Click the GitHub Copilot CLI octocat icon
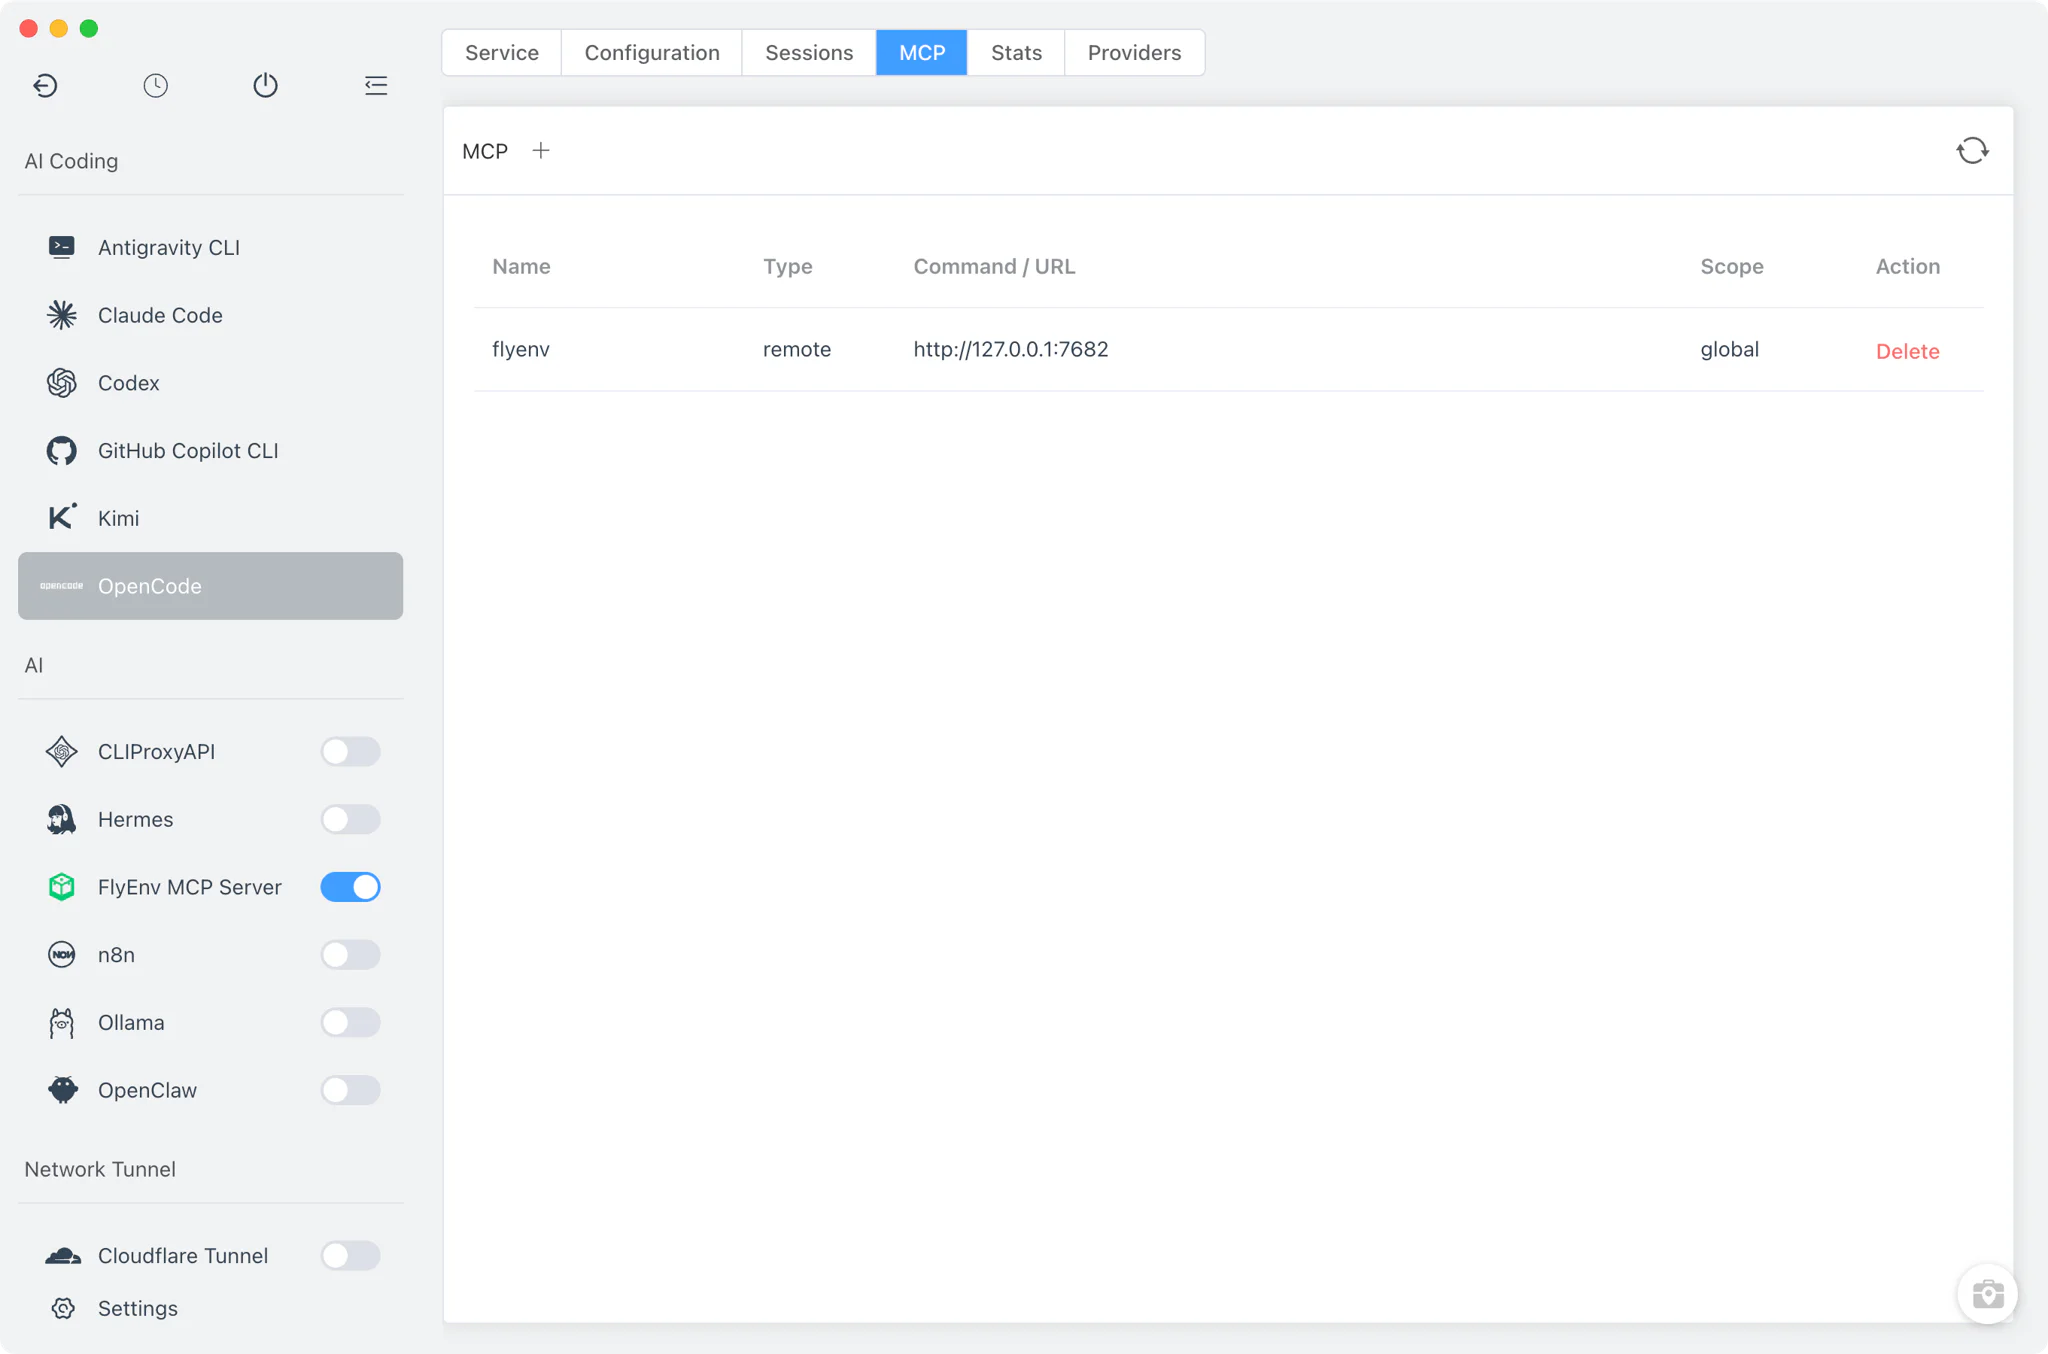This screenshot has height=1354, width=2048. click(62, 451)
